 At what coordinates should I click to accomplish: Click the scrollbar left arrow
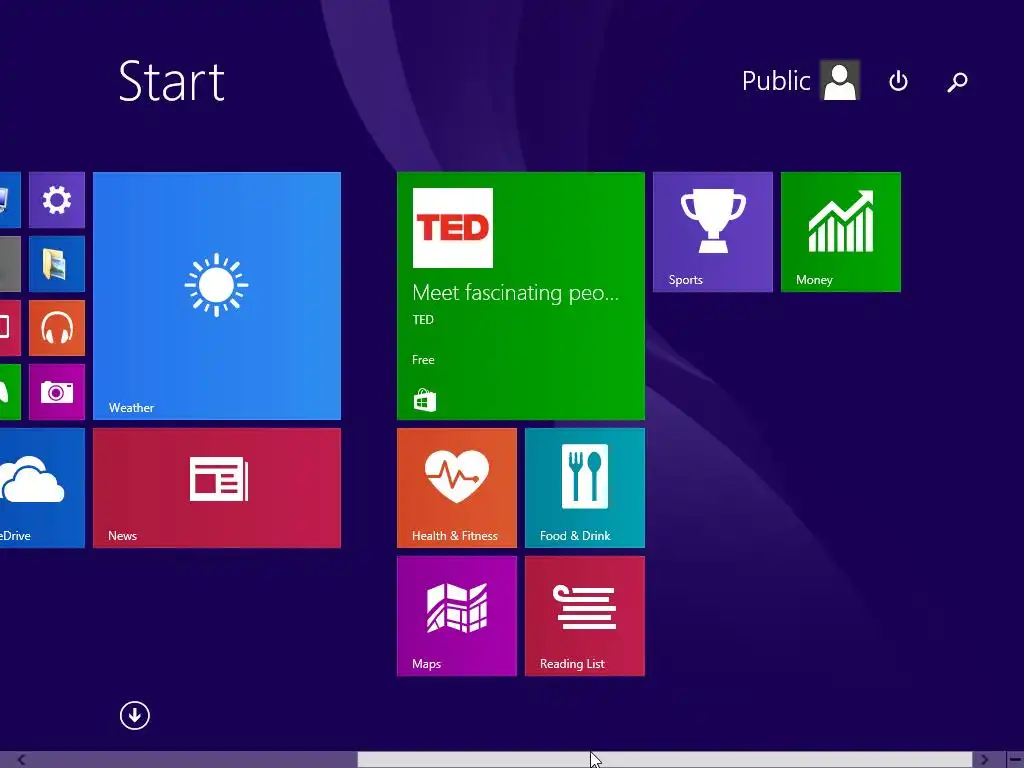click(x=22, y=760)
